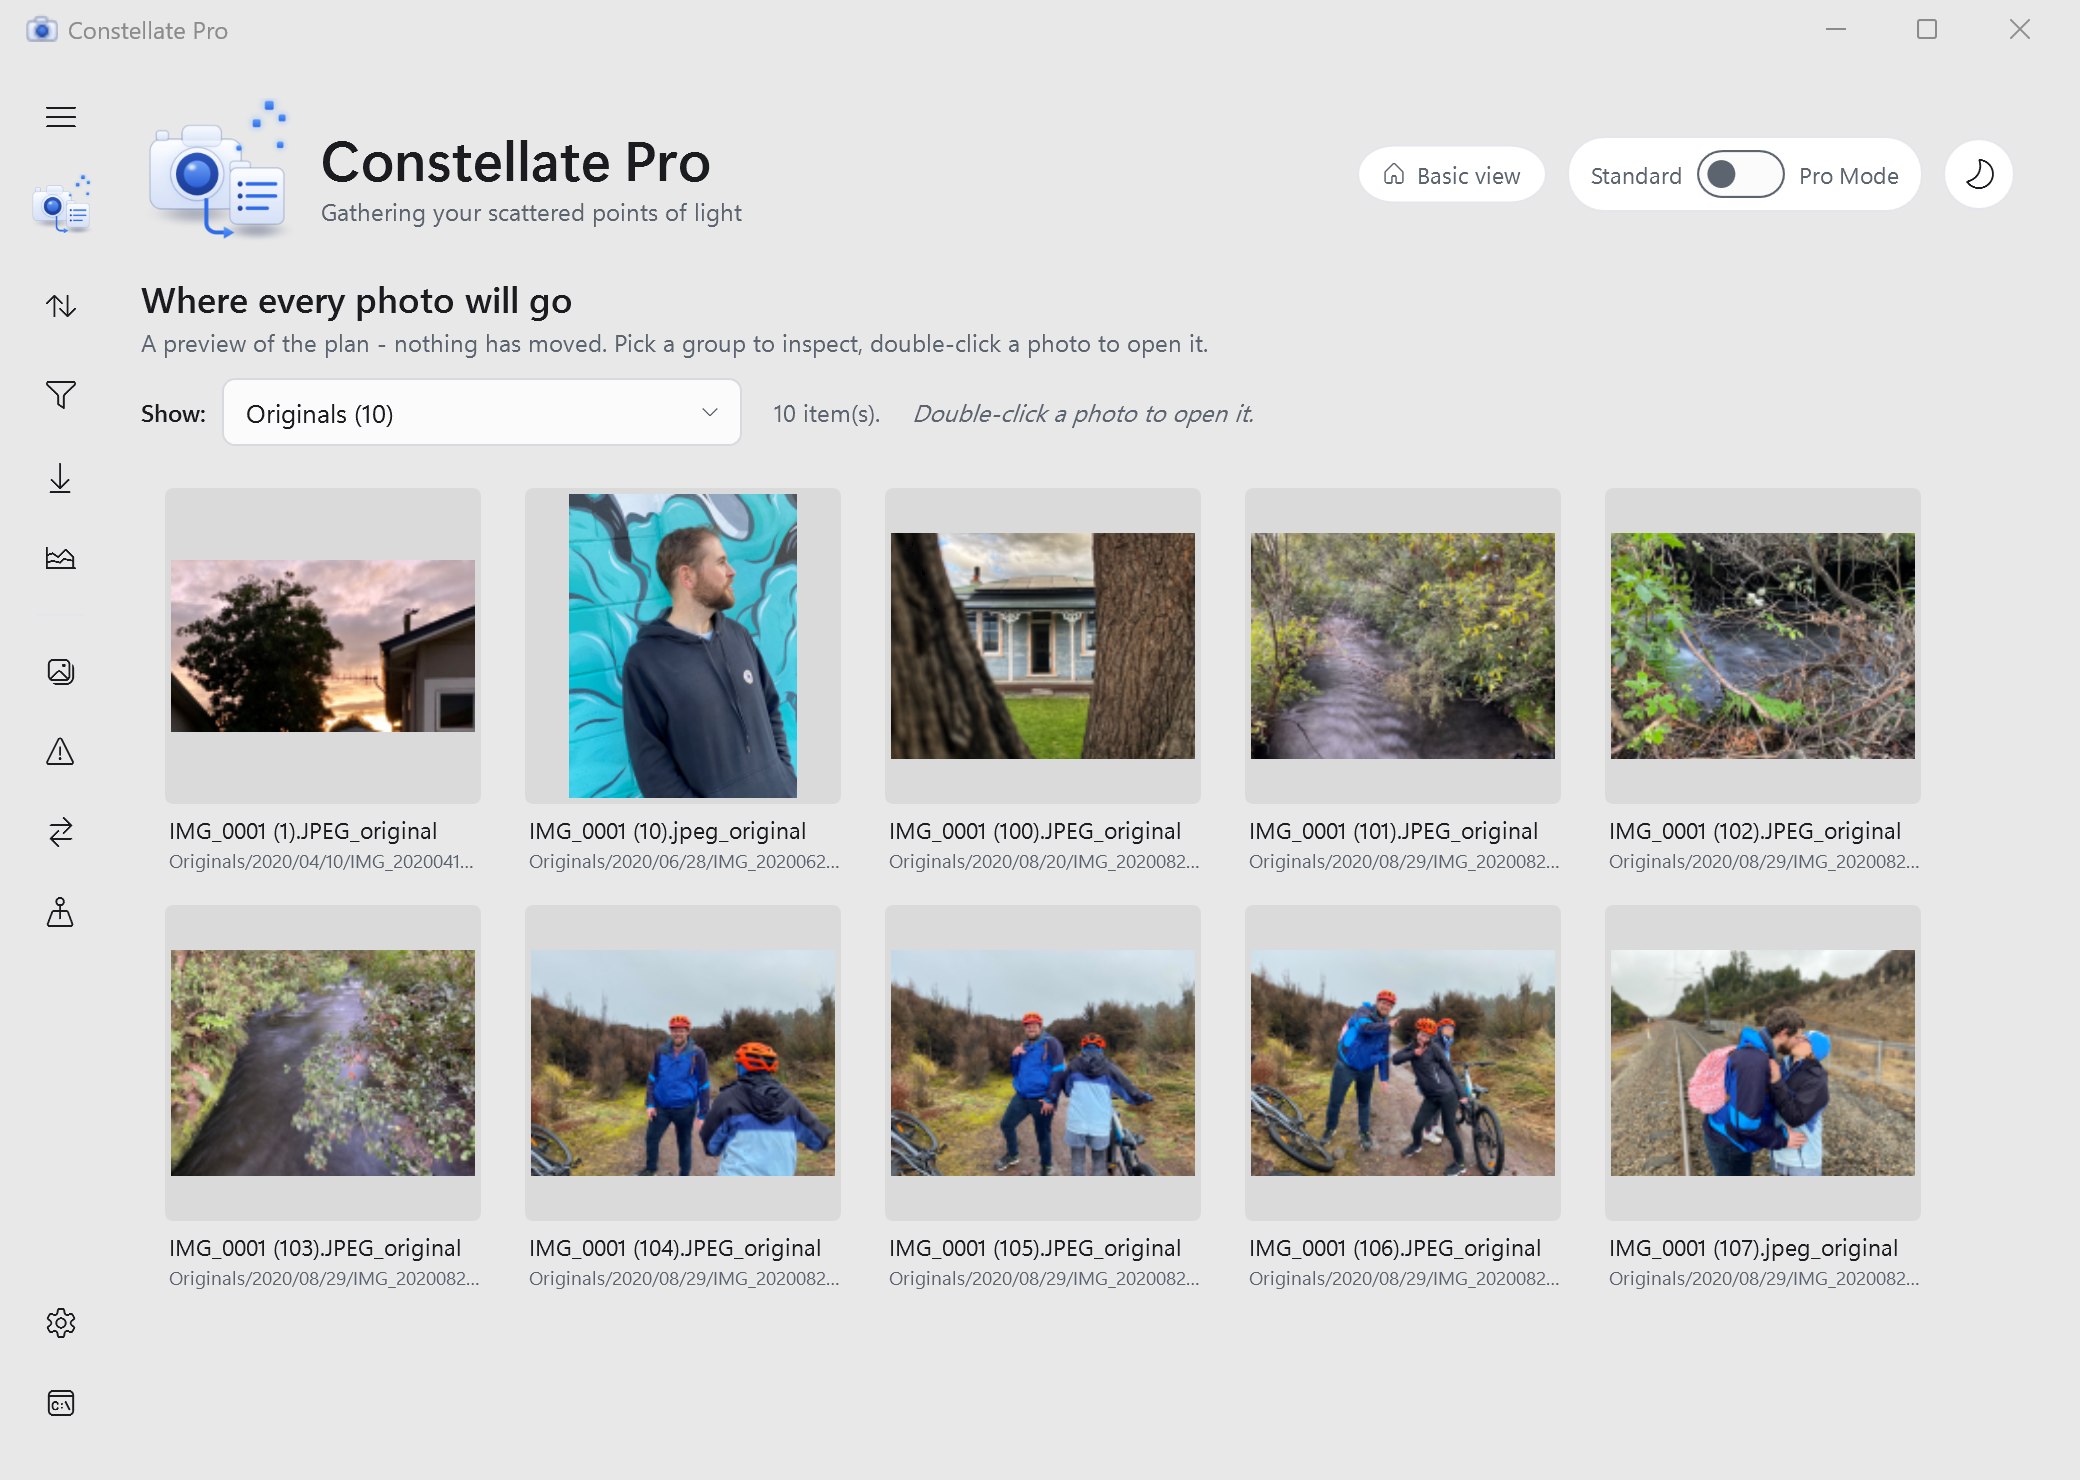Viewport: 2080px width, 1480px height.
Task: Open the photo gallery sidebar item
Action: point(61,671)
